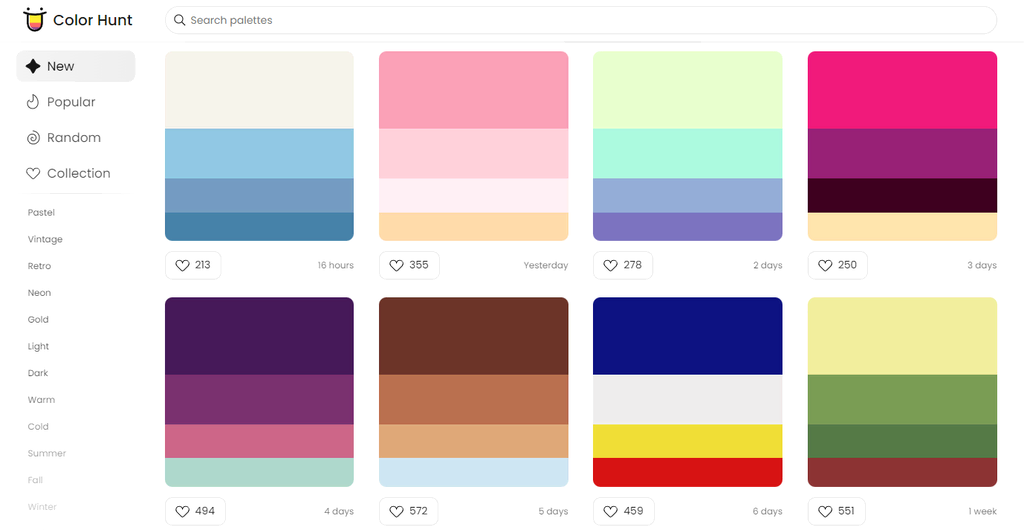
Task: Like the palette with 278 likes
Action: pyautogui.click(x=623, y=265)
